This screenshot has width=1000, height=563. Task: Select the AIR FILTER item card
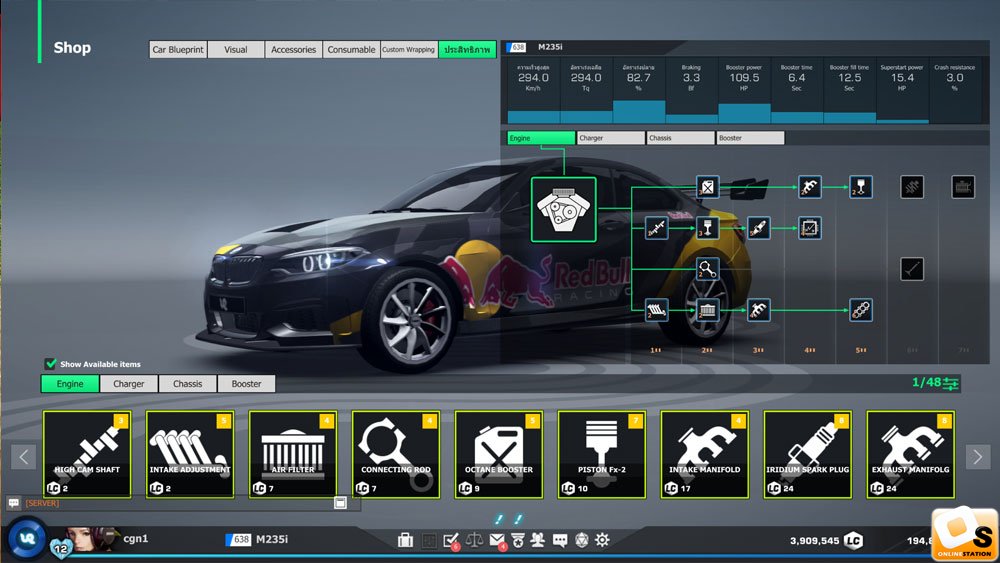(293, 455)
